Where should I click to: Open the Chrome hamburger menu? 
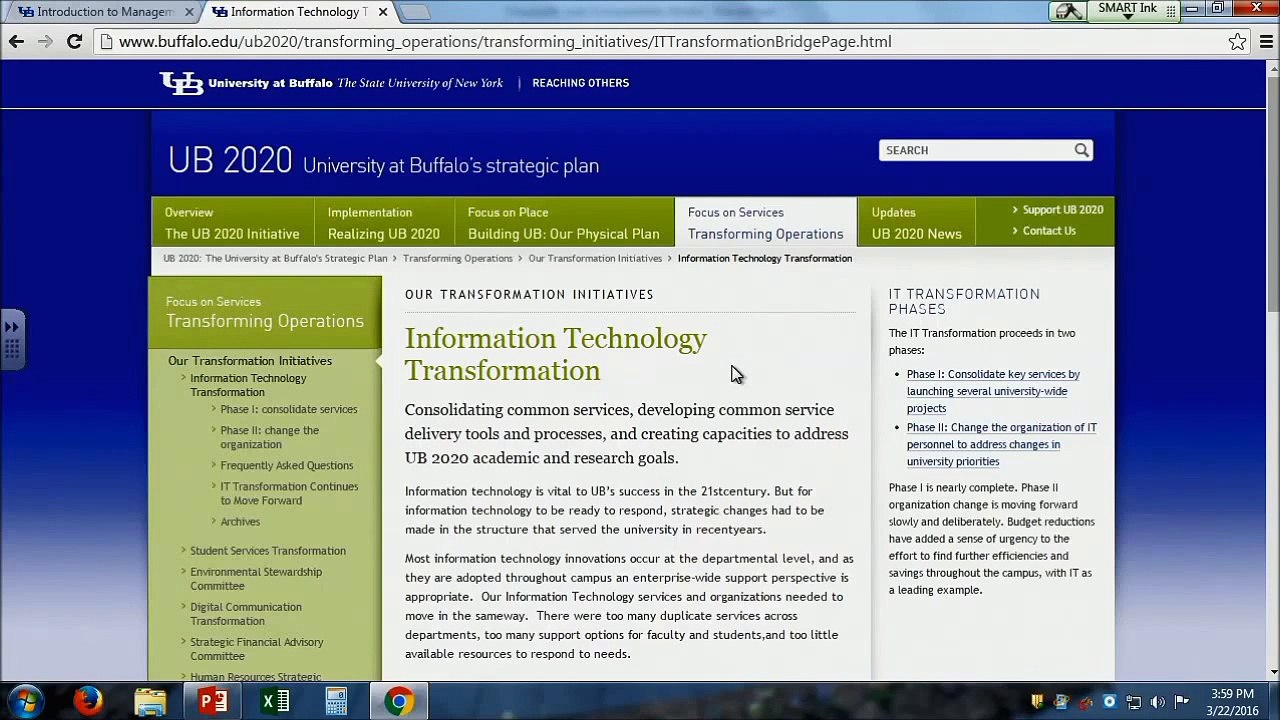[1266, 41]
